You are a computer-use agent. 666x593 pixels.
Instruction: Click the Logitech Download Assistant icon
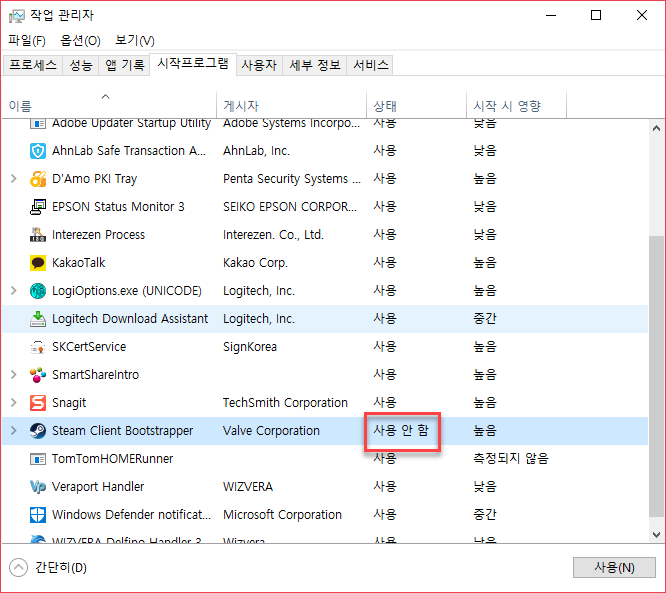coord(38,319)
